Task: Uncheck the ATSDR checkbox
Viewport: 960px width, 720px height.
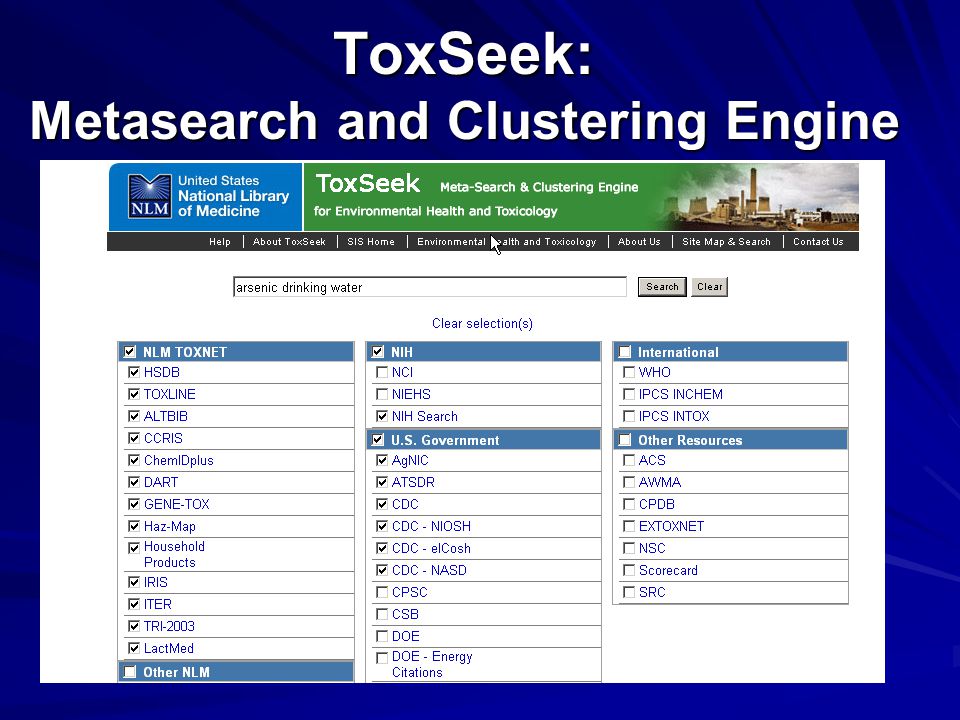Action: click(382, 482)
